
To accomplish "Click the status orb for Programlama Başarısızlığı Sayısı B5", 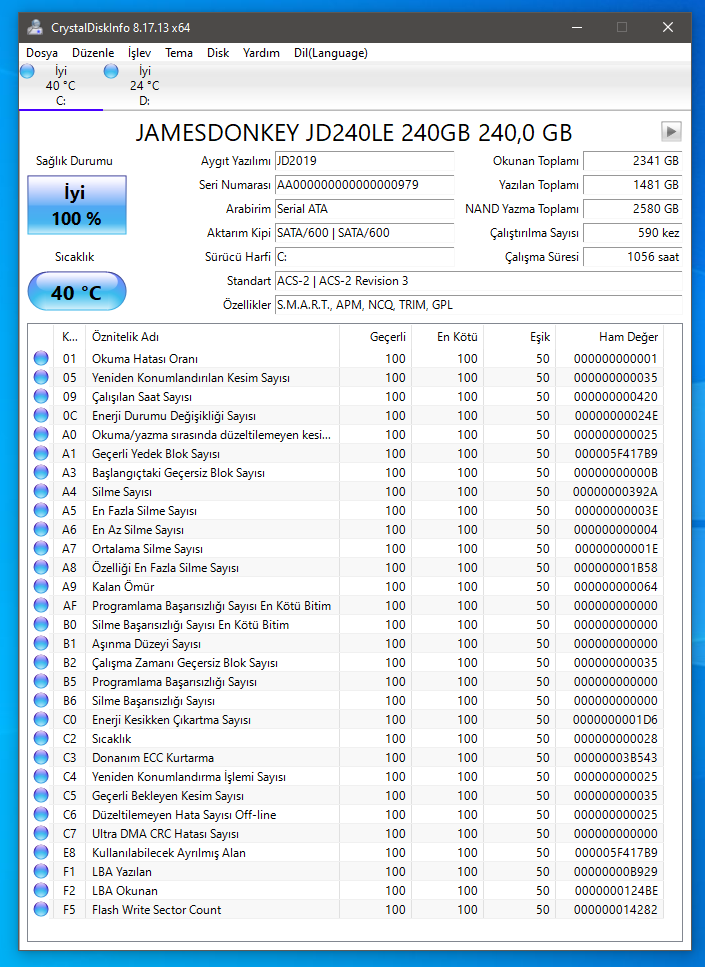I will coord(41,681).
